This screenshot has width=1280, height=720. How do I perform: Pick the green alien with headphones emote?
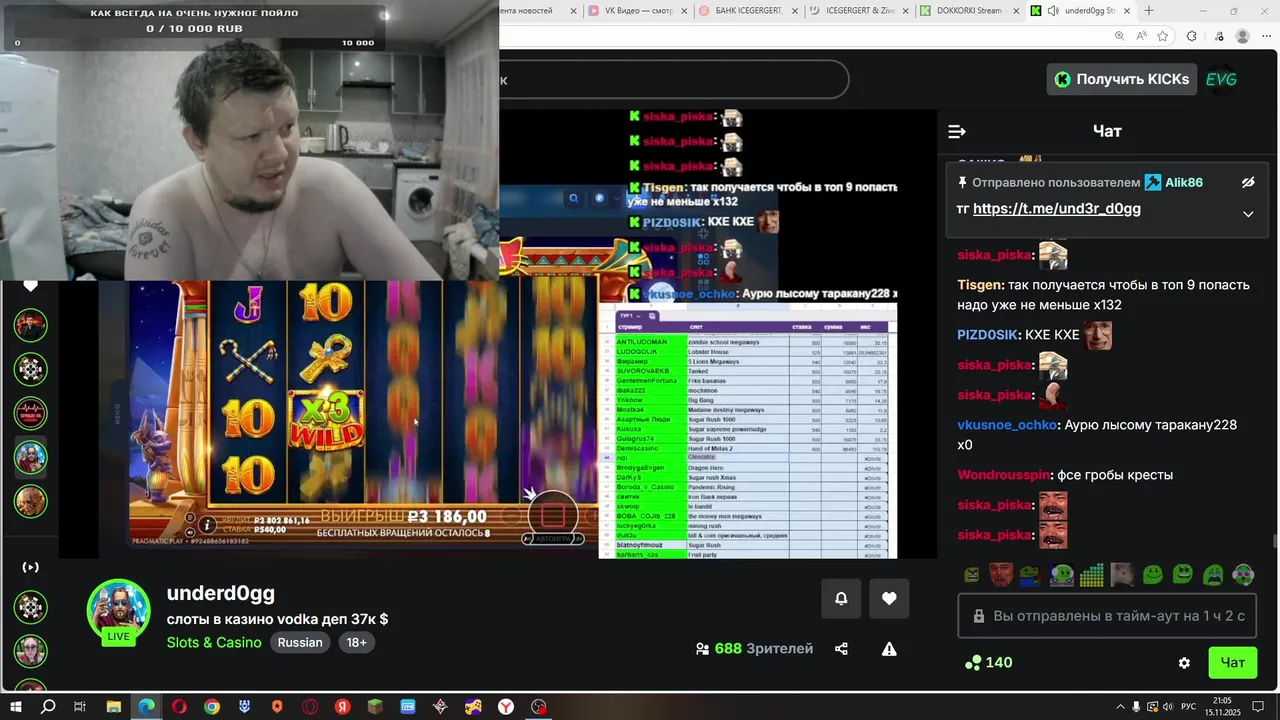pyautogui.click(x=1243, y=575)
